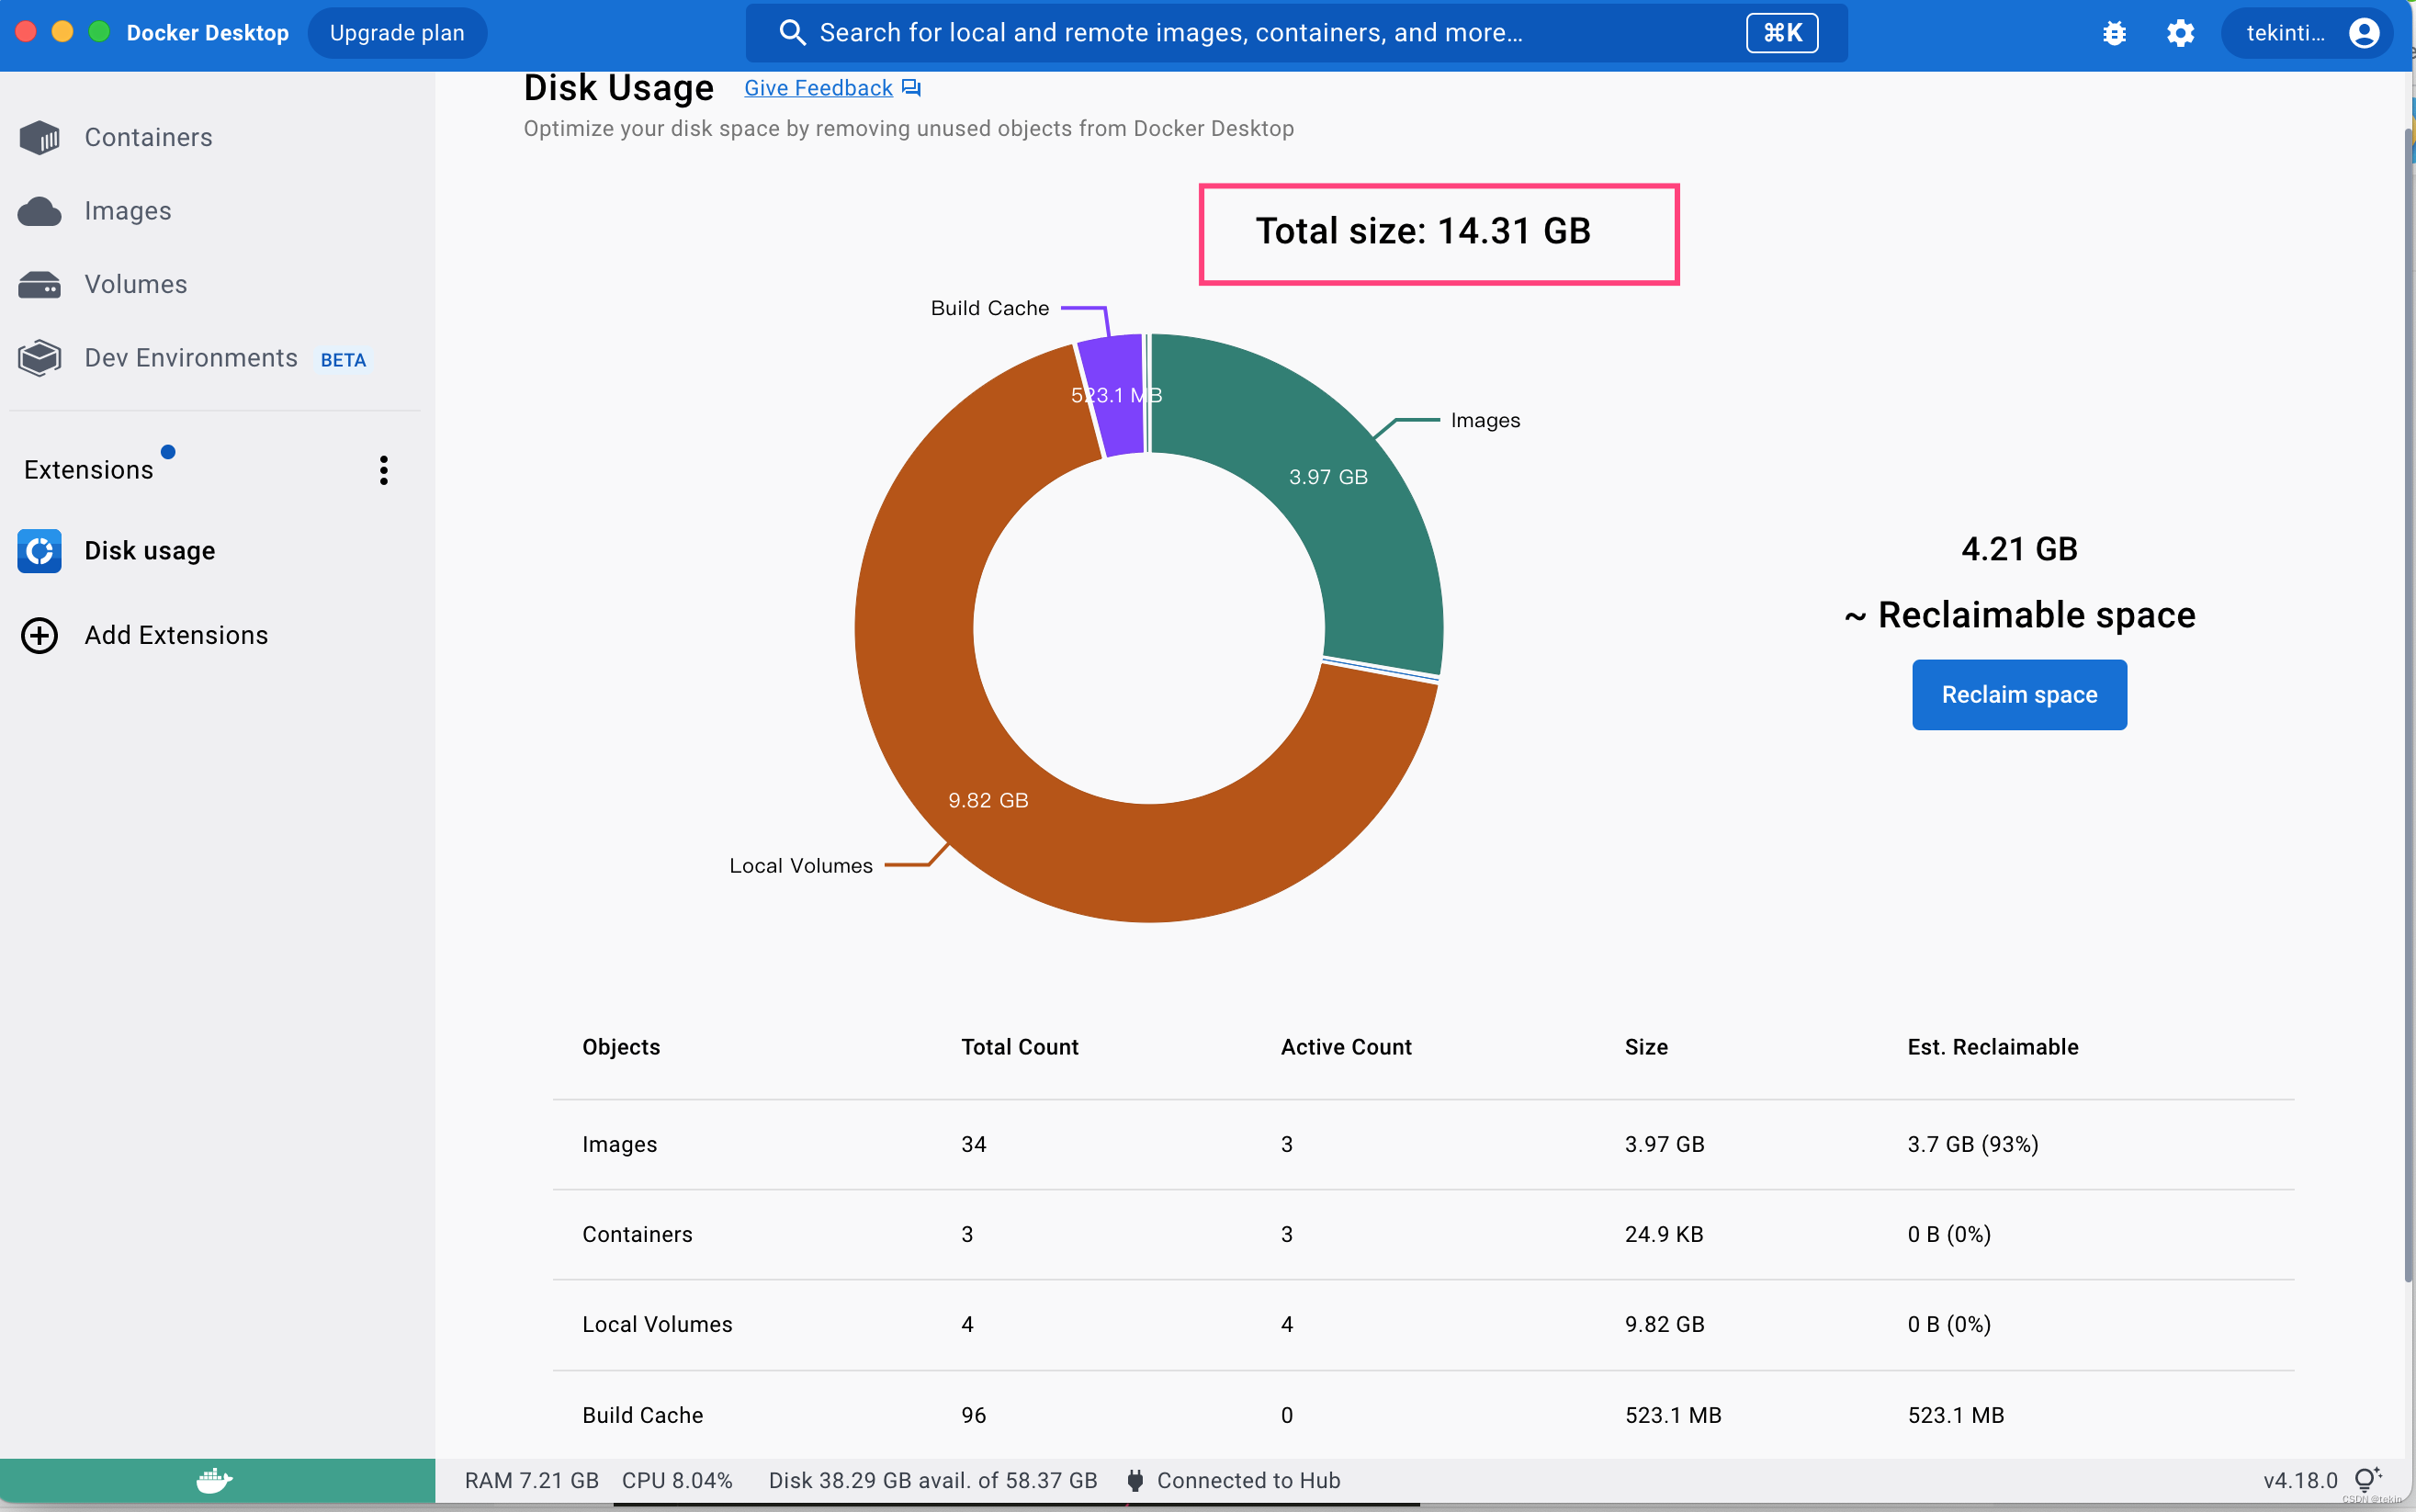Image resolution: width=2416 pixels, height=1512 pixels.
Task: Open the Containers section icon
Action: [x=40, y=137]
